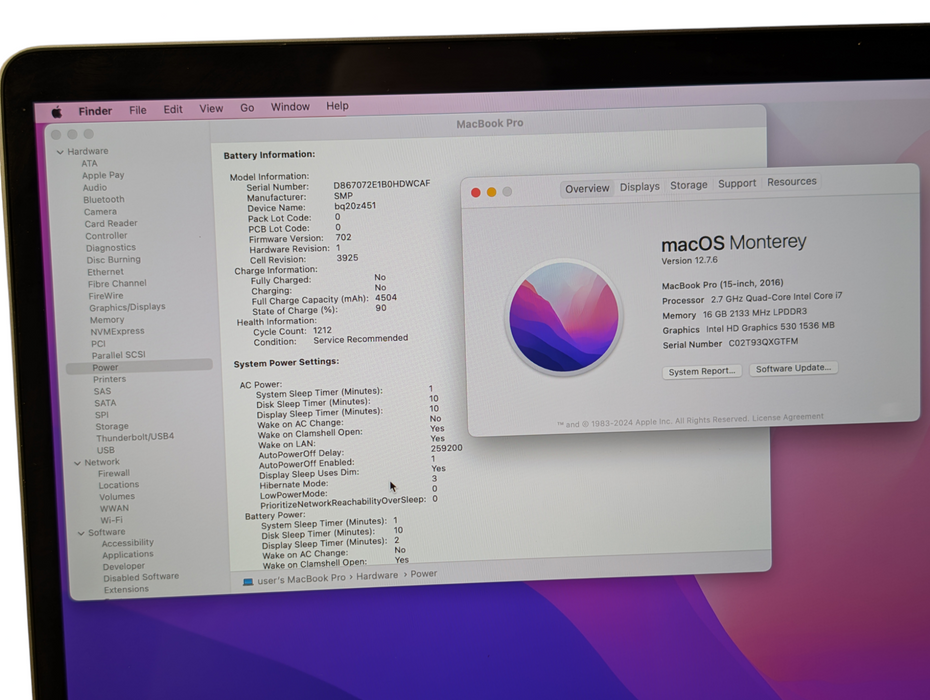Open the License Agreement link
The height and width of the screenshot is (700, 930).
click(788, 418)
